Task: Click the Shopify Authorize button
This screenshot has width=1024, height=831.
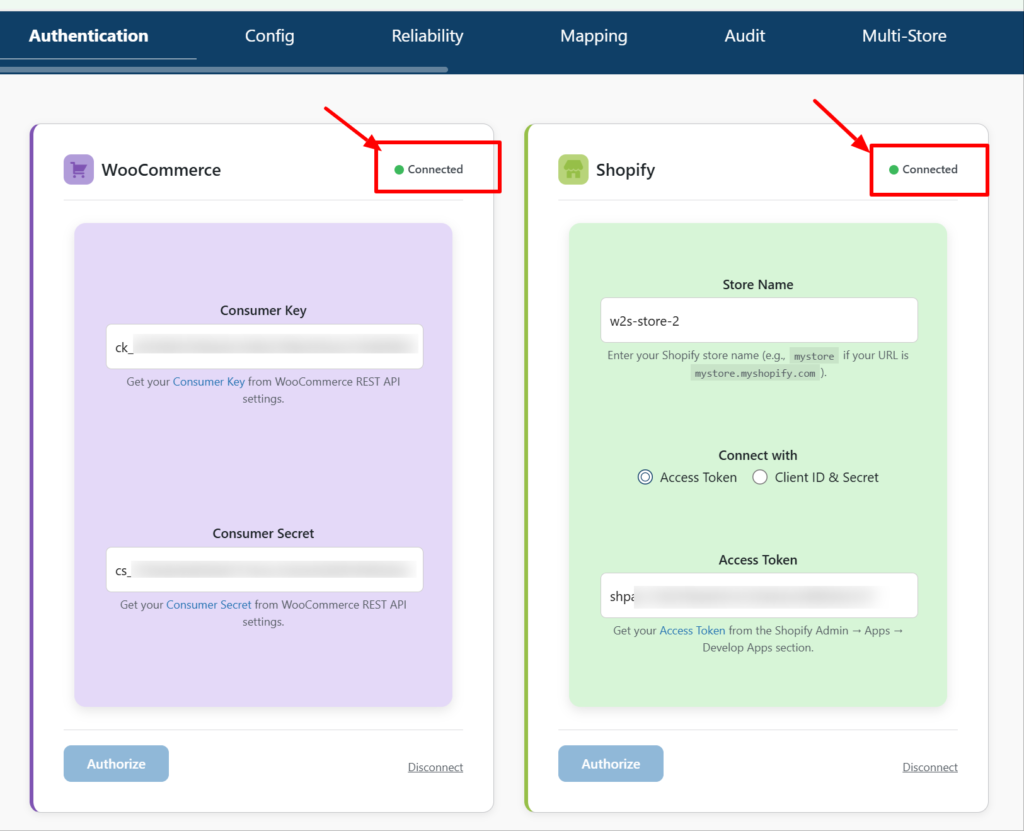Action: click(x=611, y=763)
